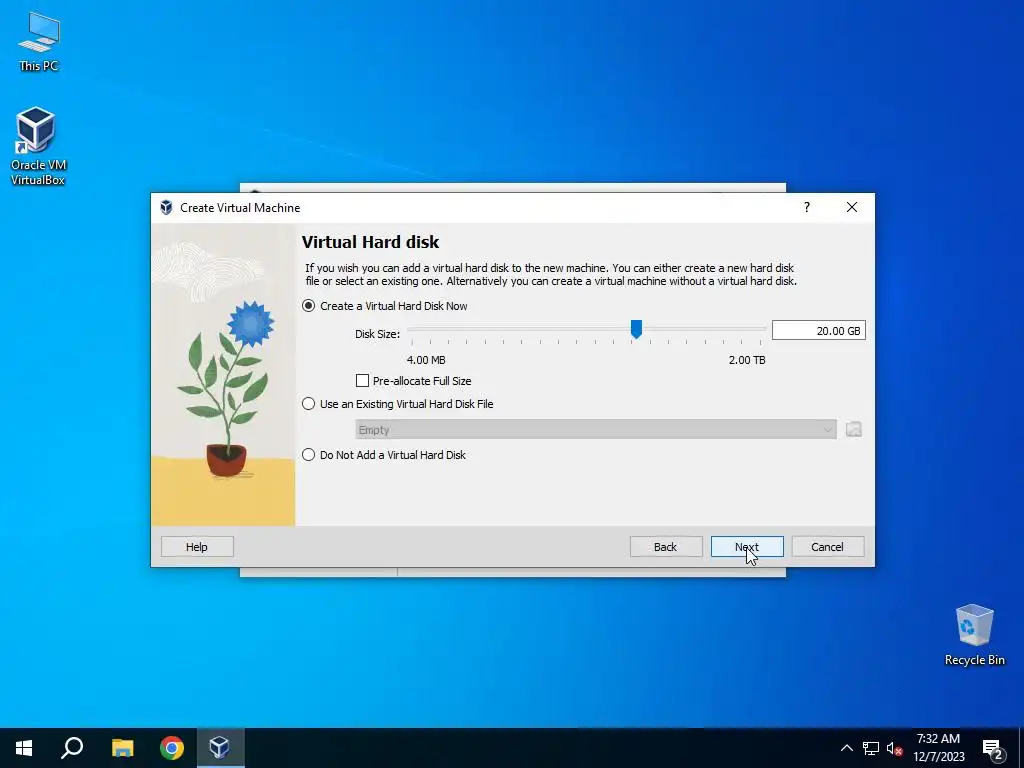This screenshot has height=768, width=1024.
Task: Close the Create Virtual Machine dialog
Action: click(x=852, y=207)
